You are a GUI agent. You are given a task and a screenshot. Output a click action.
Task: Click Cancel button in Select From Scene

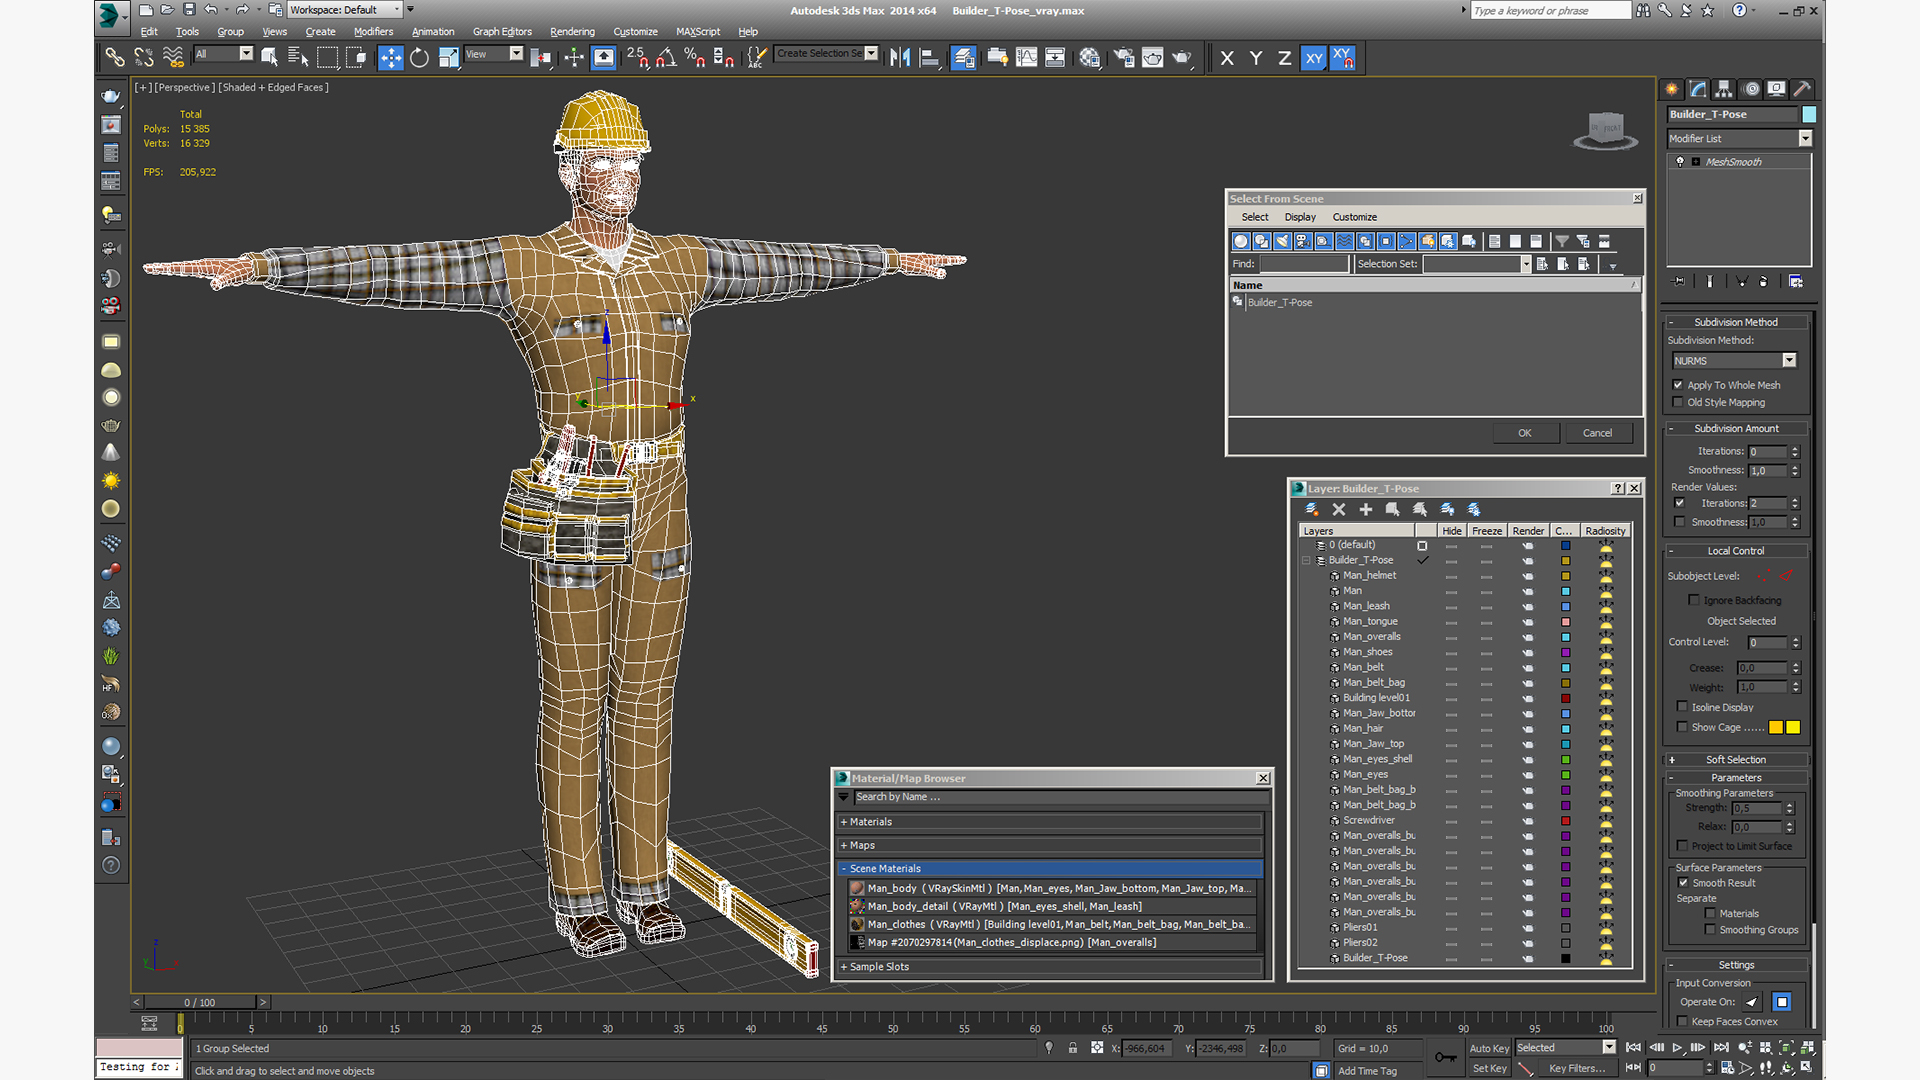pyautogui.click(x=1598, y=433)
